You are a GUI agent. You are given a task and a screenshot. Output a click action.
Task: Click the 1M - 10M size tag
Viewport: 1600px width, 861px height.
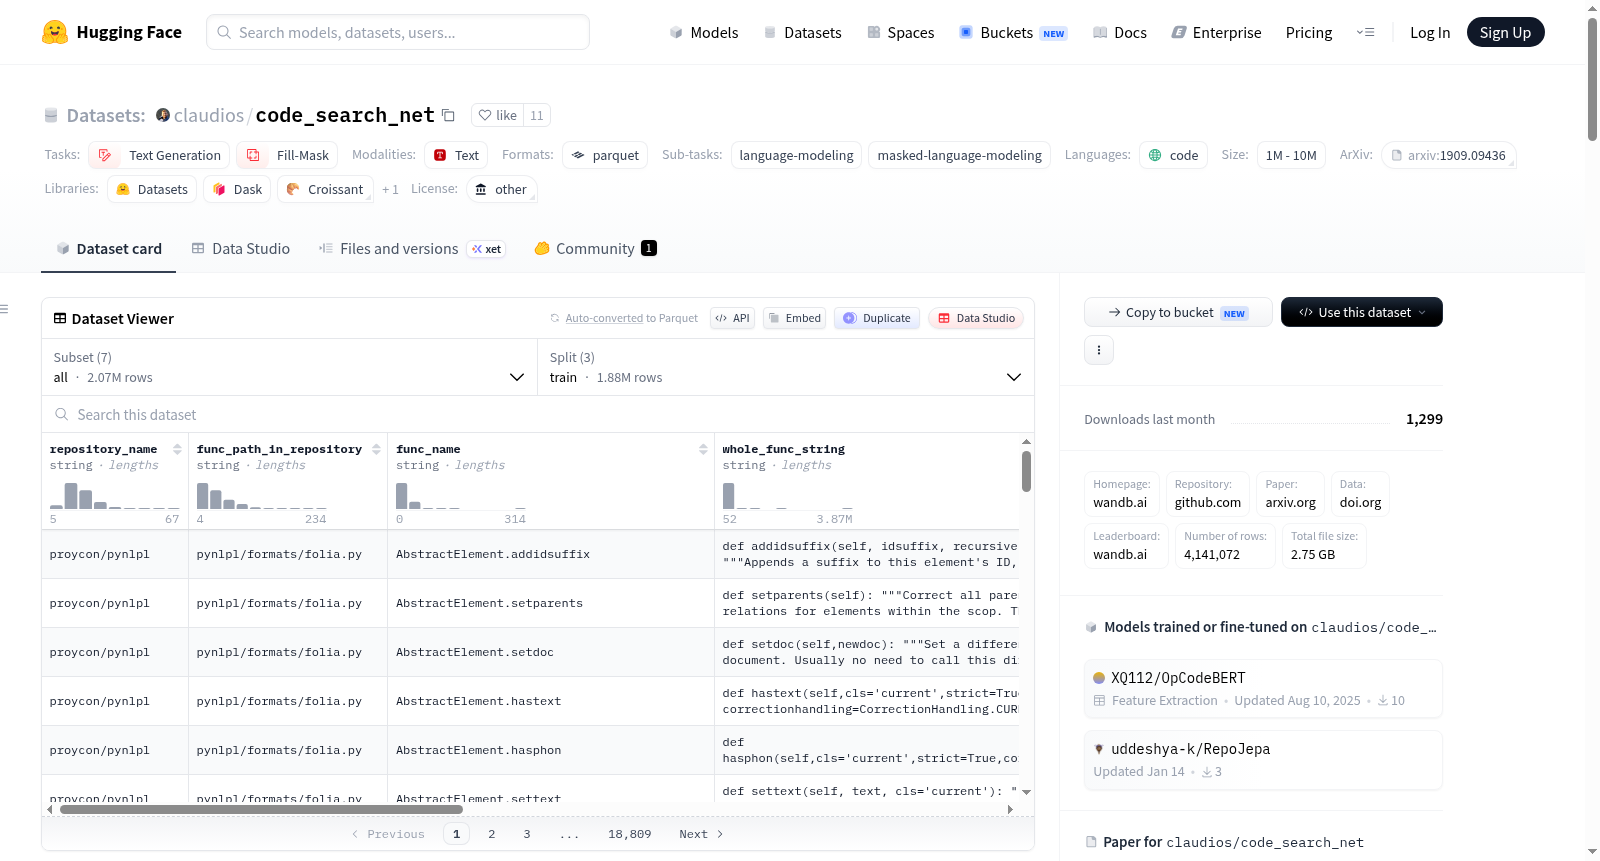click(1291, 155)
